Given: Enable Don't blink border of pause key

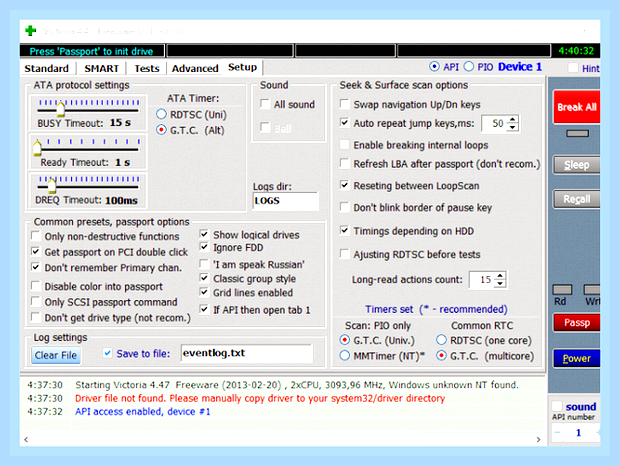Looking at the screenshot, I should tap(344, 207).
